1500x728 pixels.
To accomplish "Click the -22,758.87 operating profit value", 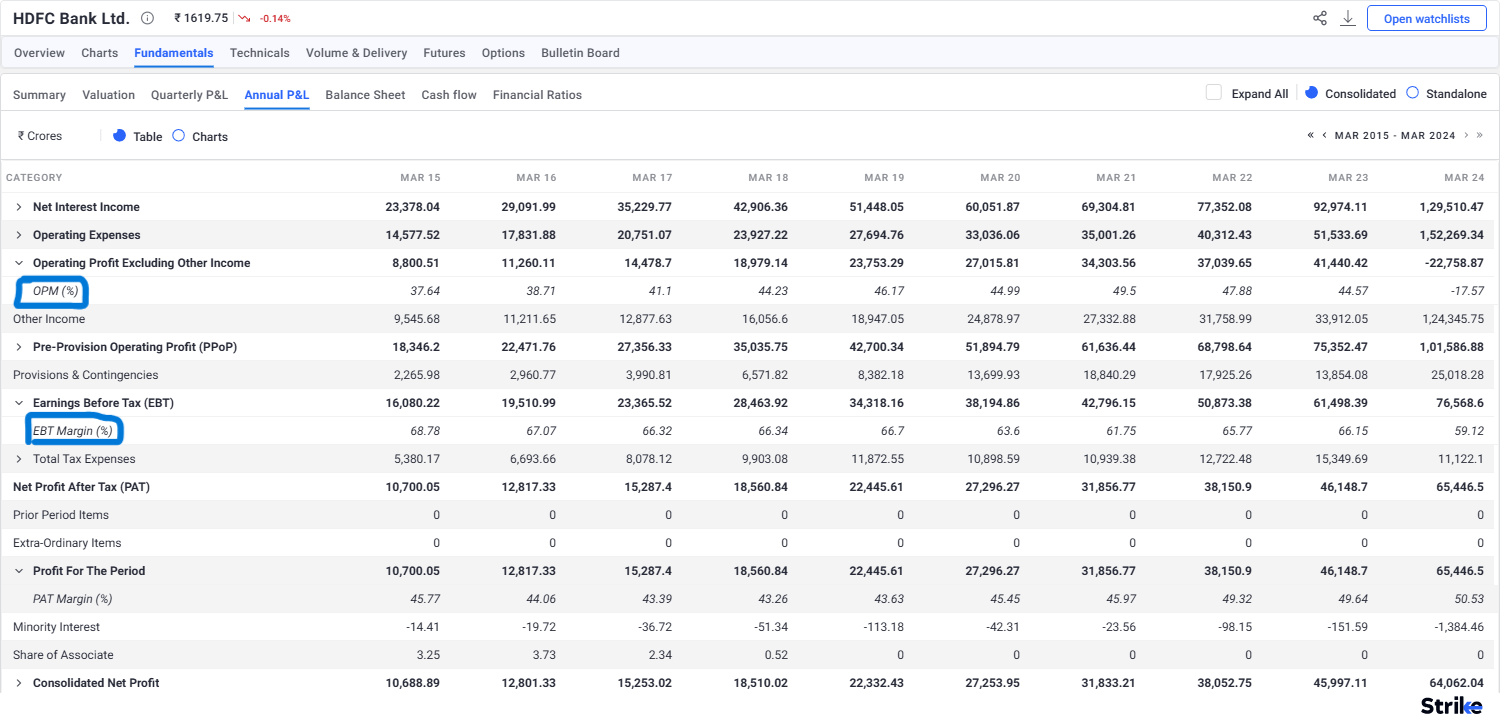I will tap(1453, 263).
